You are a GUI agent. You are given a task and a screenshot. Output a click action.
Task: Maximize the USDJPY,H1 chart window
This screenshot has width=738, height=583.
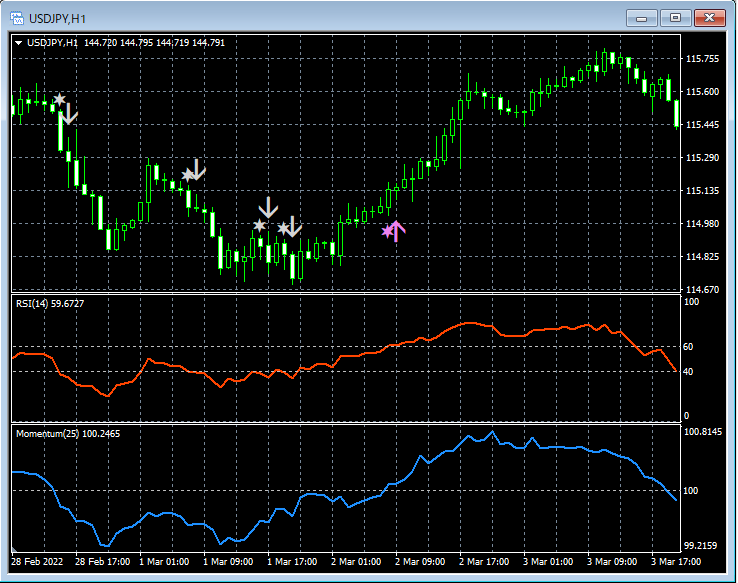(676, 17)
